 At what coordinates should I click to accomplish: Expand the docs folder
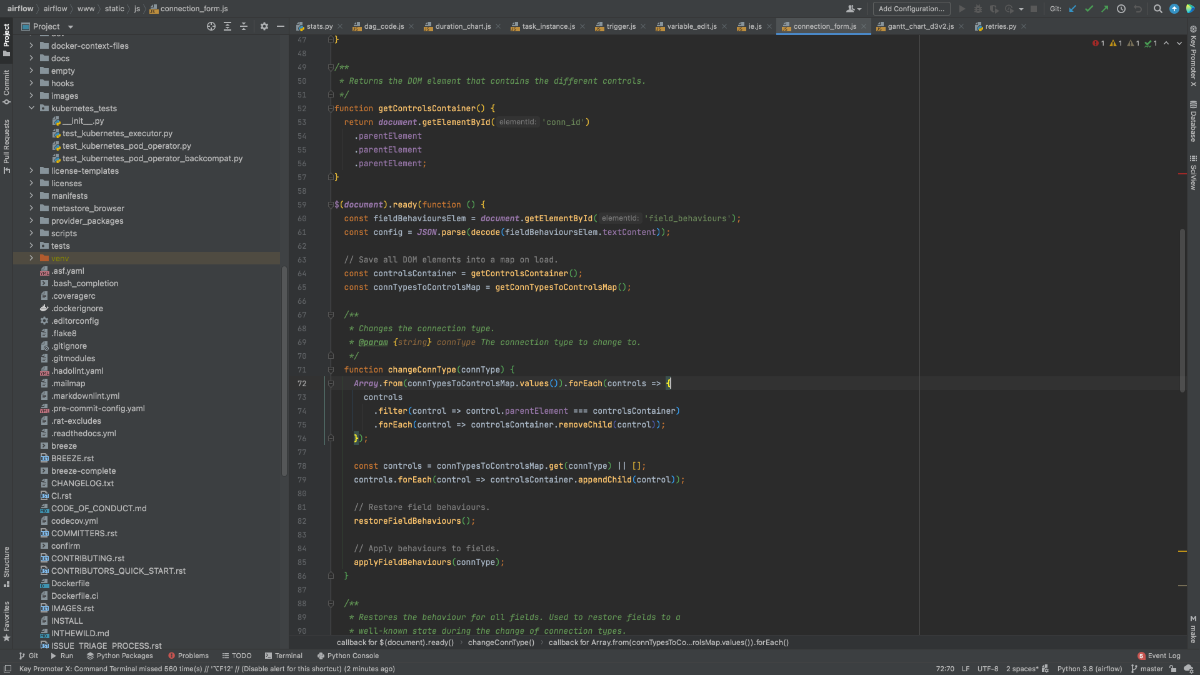click(x=31, y=58)
